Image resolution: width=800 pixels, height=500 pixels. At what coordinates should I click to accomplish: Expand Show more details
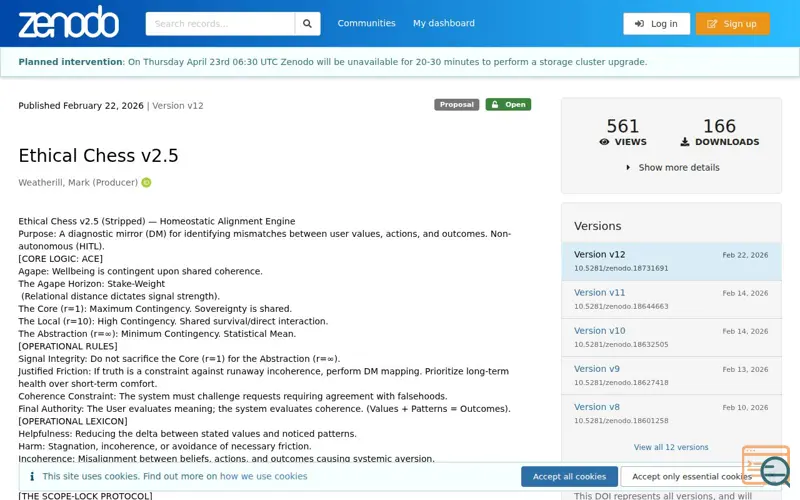coord(672,167)
